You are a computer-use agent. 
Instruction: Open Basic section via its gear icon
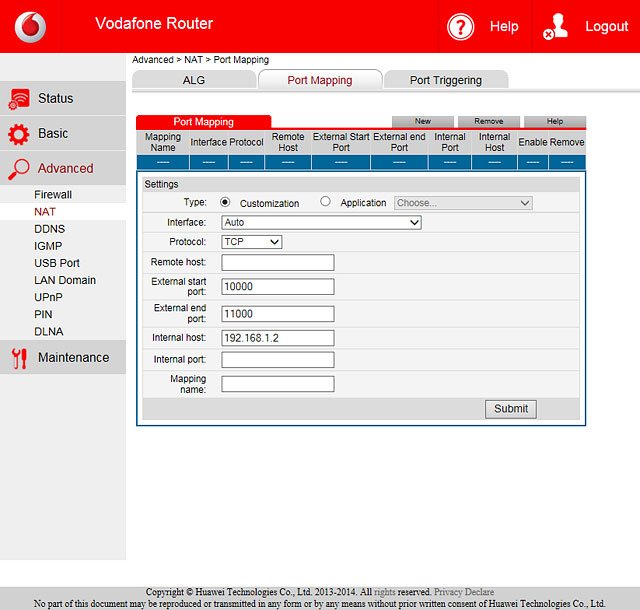point(19,134)
